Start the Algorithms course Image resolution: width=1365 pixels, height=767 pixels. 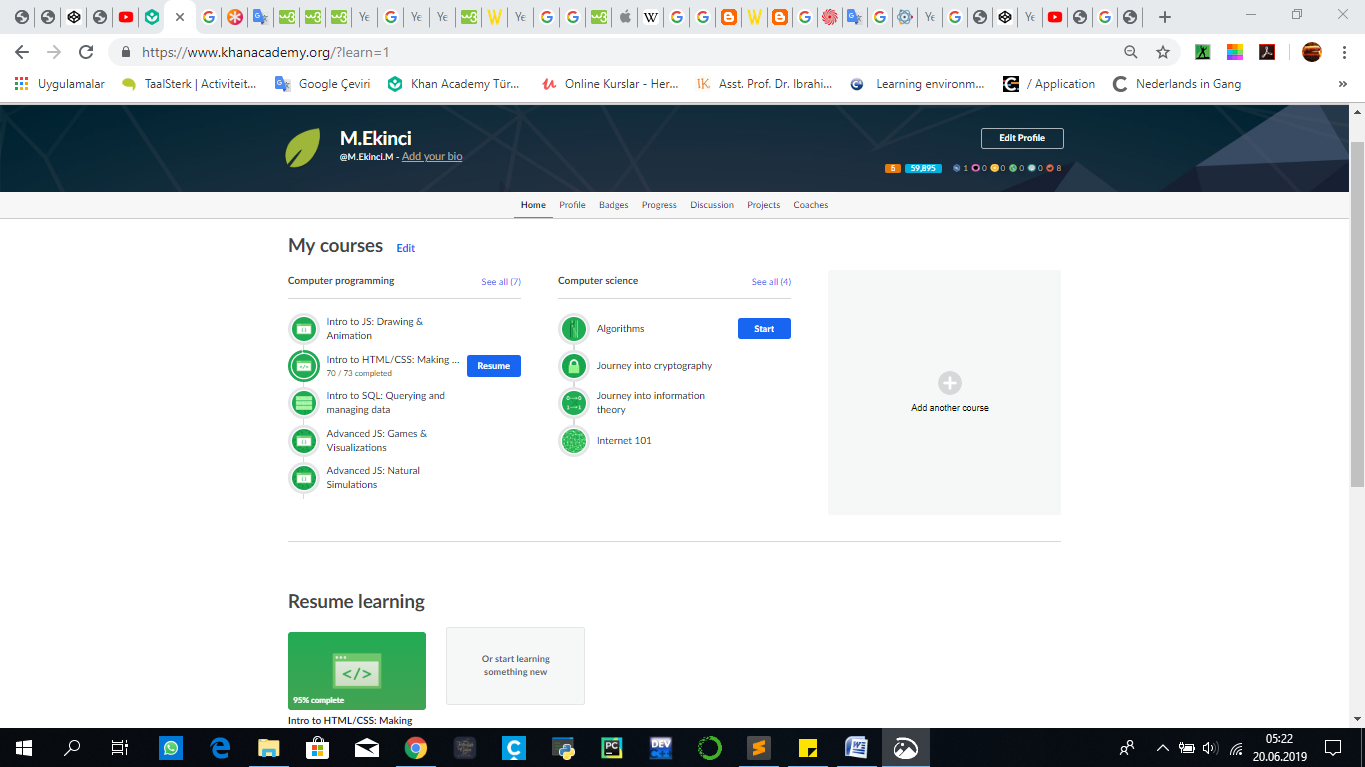tap(764, 328)
